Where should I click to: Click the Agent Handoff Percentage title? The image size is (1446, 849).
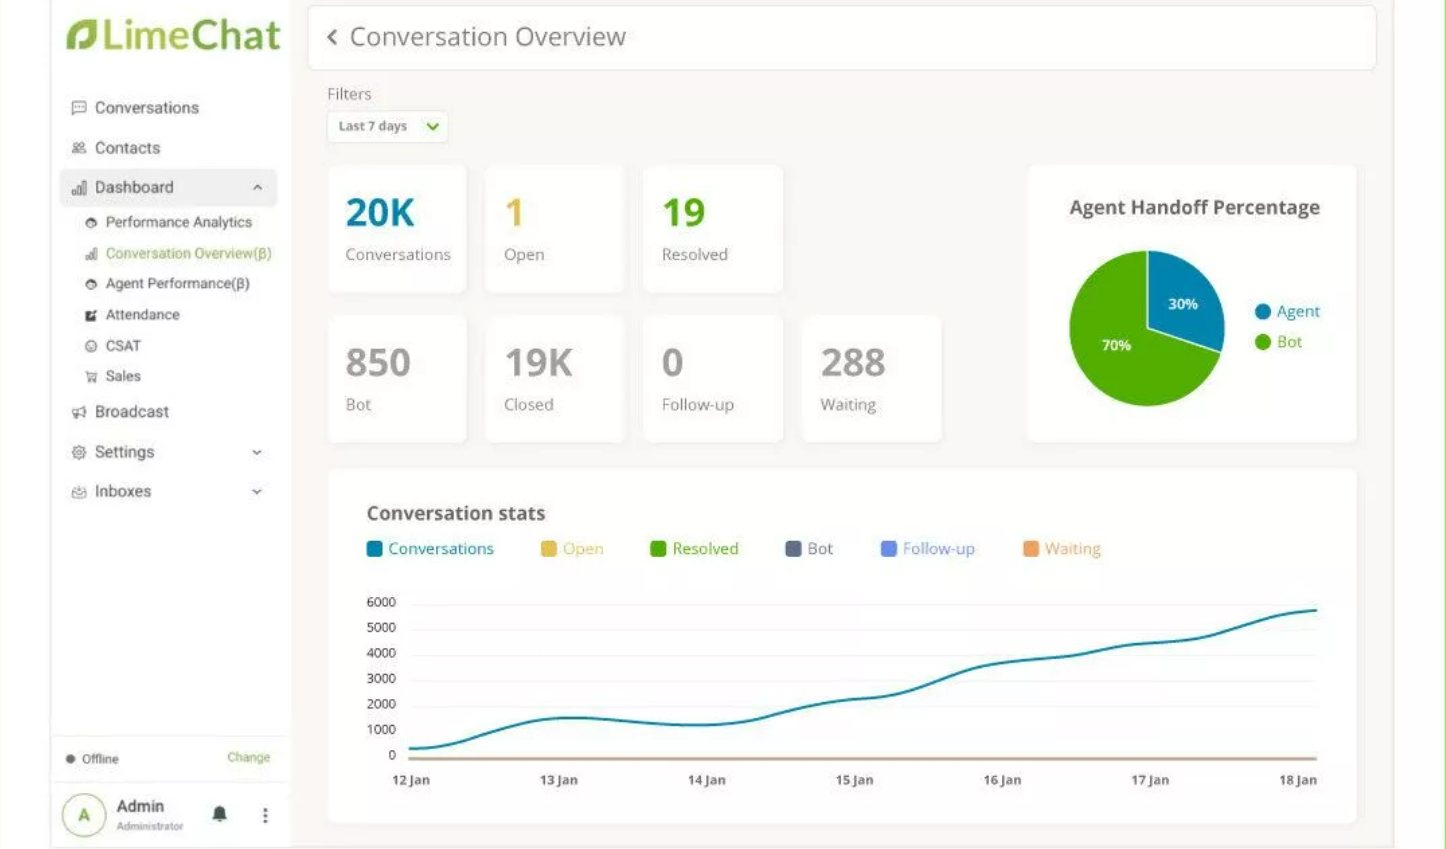click(x=1194, y=207)
